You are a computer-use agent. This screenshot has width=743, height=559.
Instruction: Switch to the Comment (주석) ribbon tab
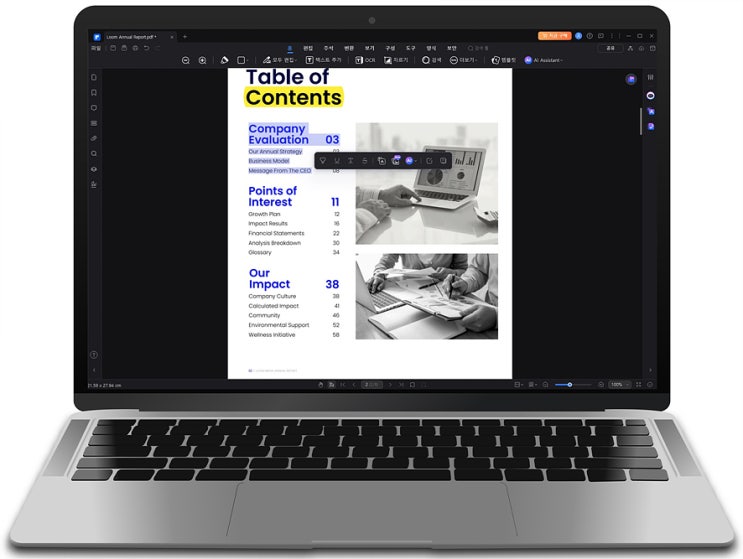pos(328,48)
